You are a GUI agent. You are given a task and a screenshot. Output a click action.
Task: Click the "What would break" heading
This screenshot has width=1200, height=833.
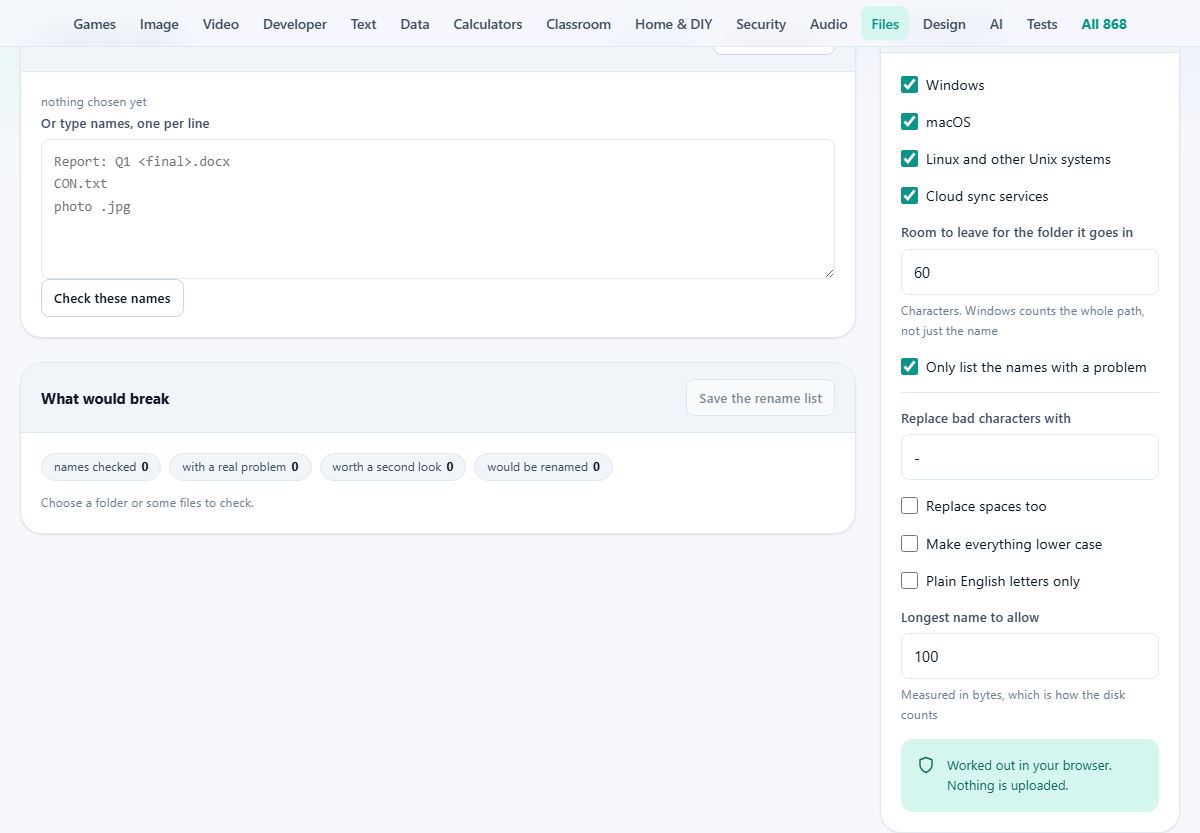pyautogui.click(x=105, y=399)
